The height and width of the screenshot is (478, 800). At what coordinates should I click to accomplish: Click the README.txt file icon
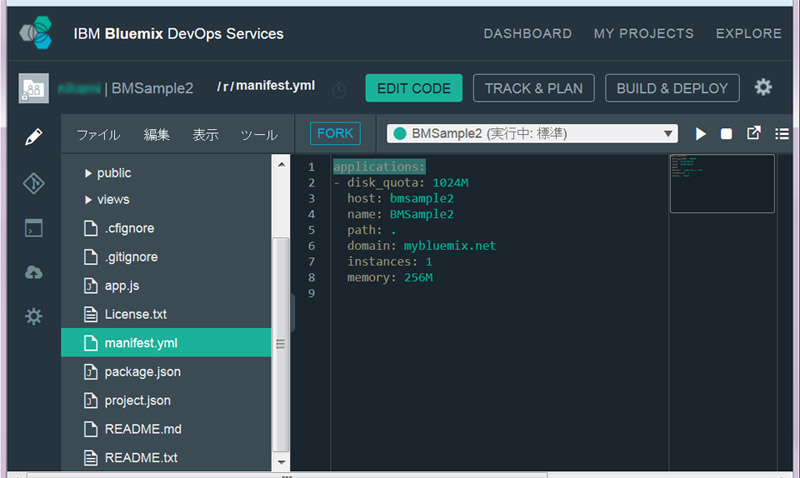91,458
